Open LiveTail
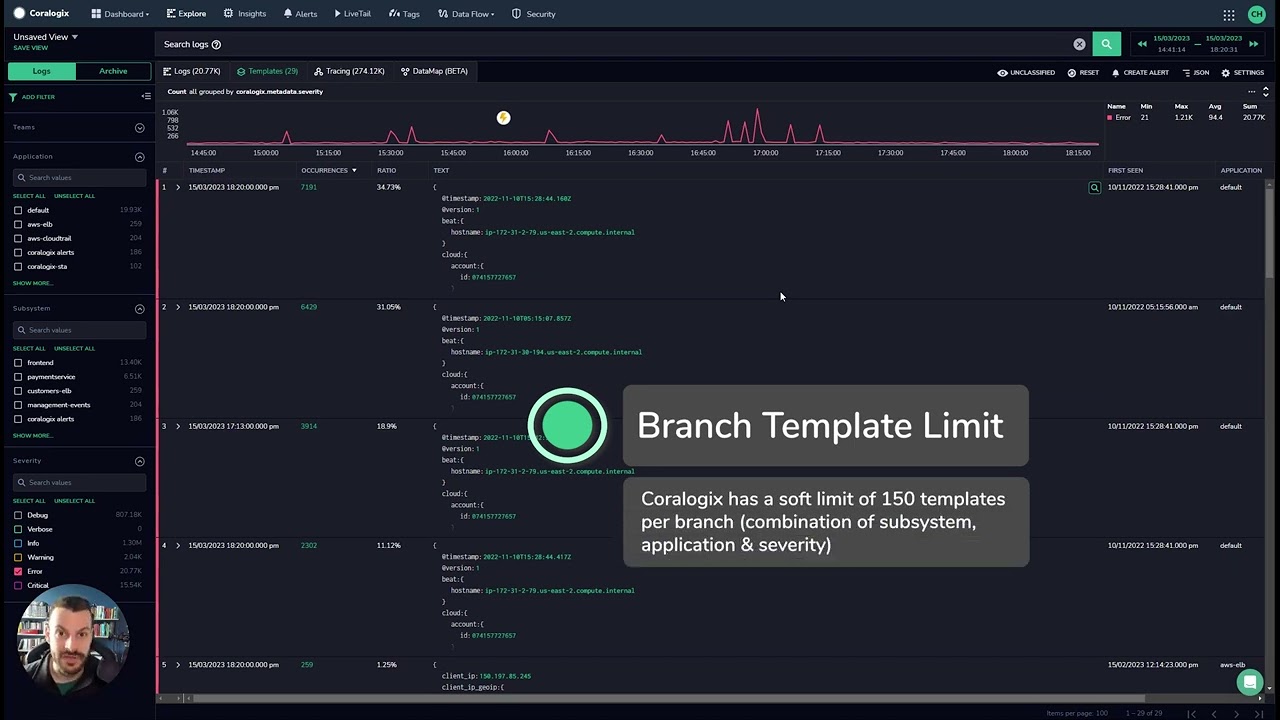The width and height of the screenshot is (1280, 720). tap(352, 14)
